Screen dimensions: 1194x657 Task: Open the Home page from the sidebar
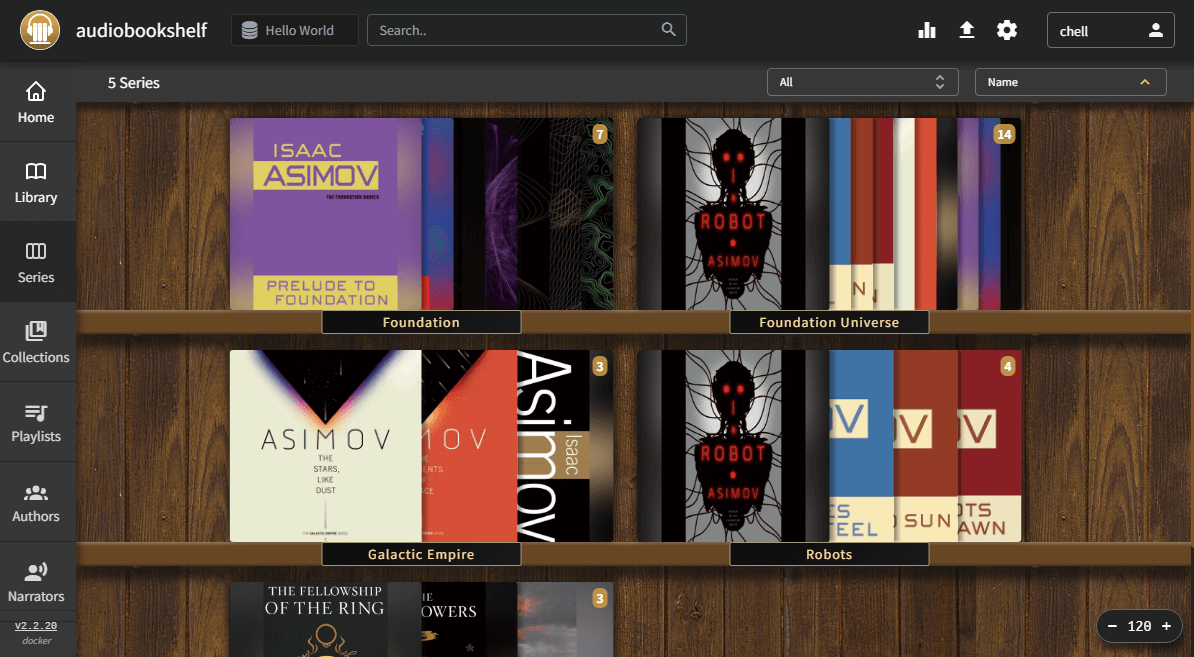tap(36, 103)
